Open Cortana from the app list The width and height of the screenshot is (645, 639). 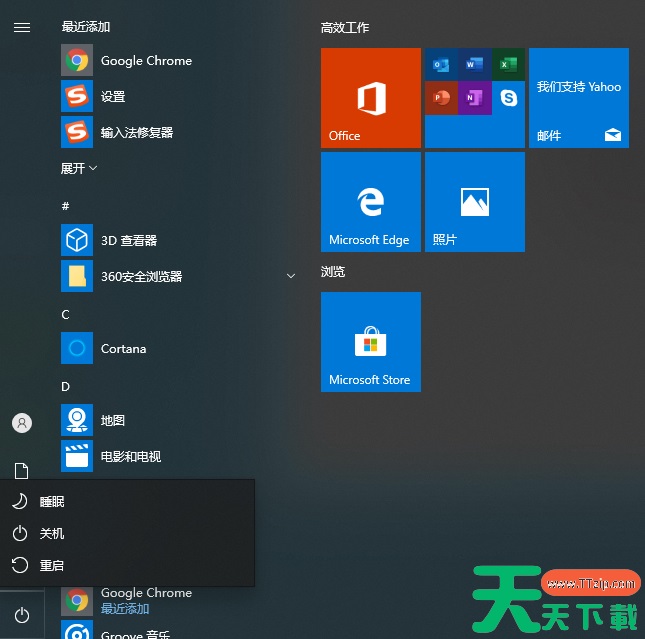(x=123, y=349)
